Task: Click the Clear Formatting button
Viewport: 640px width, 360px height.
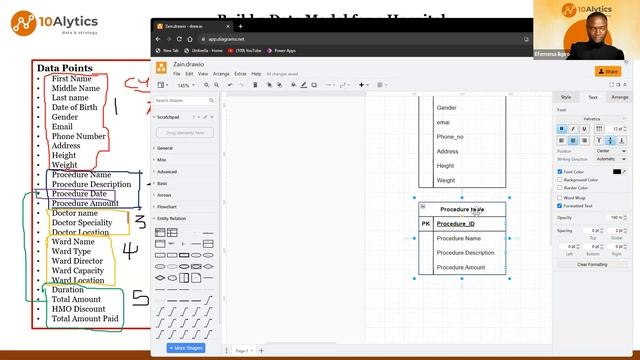Action: pos(592,264)
